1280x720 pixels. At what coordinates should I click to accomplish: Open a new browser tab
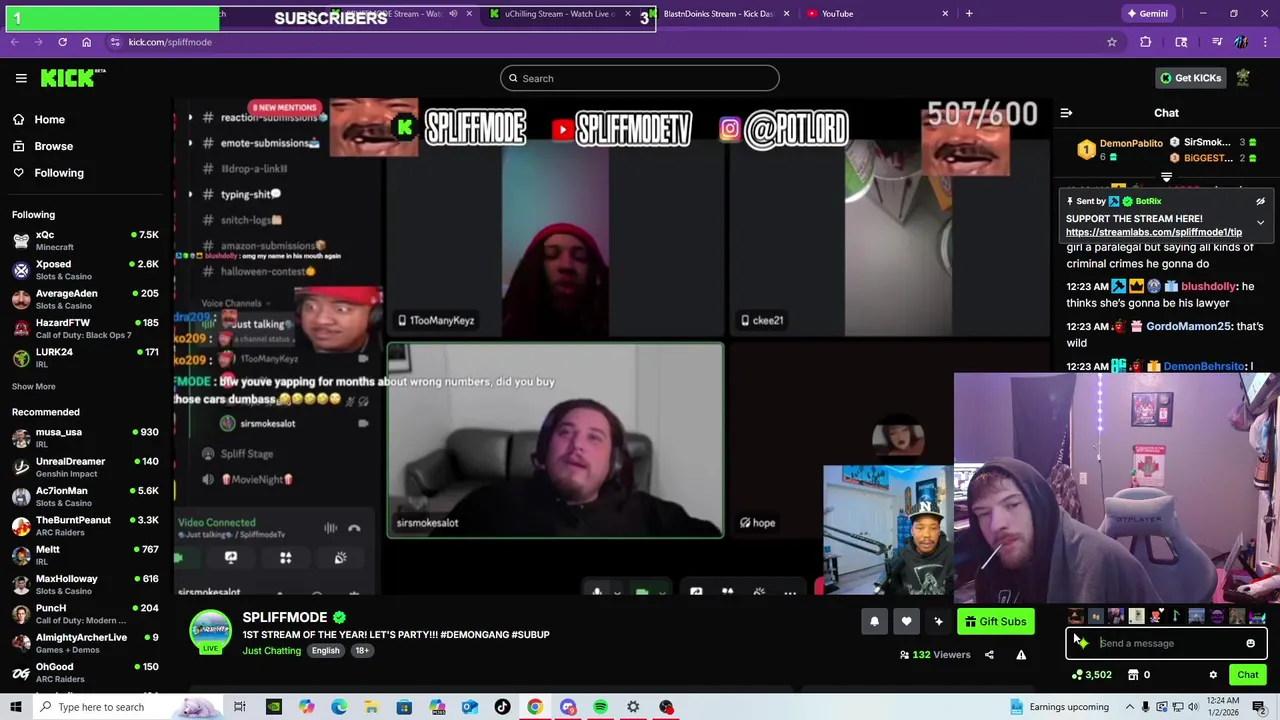969,14
